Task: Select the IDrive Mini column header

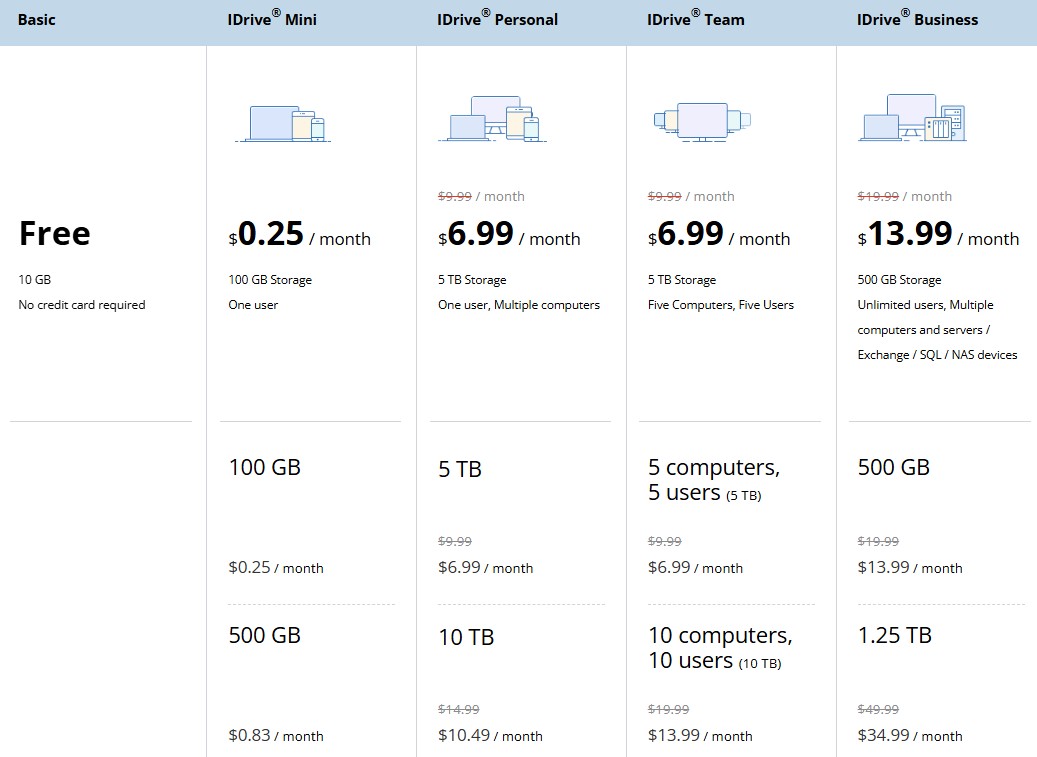Action: coord(272,19)
